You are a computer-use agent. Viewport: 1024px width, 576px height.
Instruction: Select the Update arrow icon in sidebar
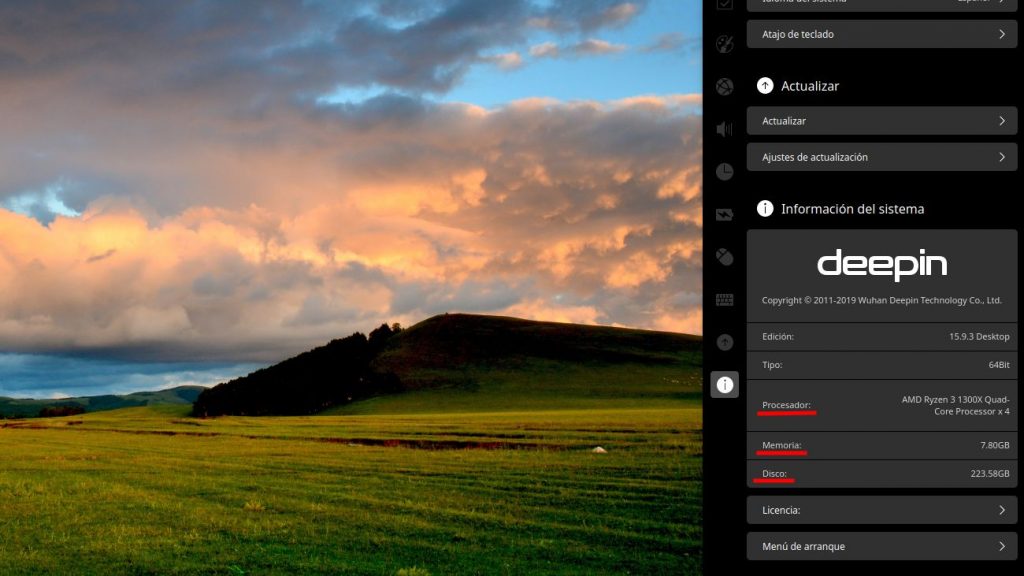click(725, 342)
